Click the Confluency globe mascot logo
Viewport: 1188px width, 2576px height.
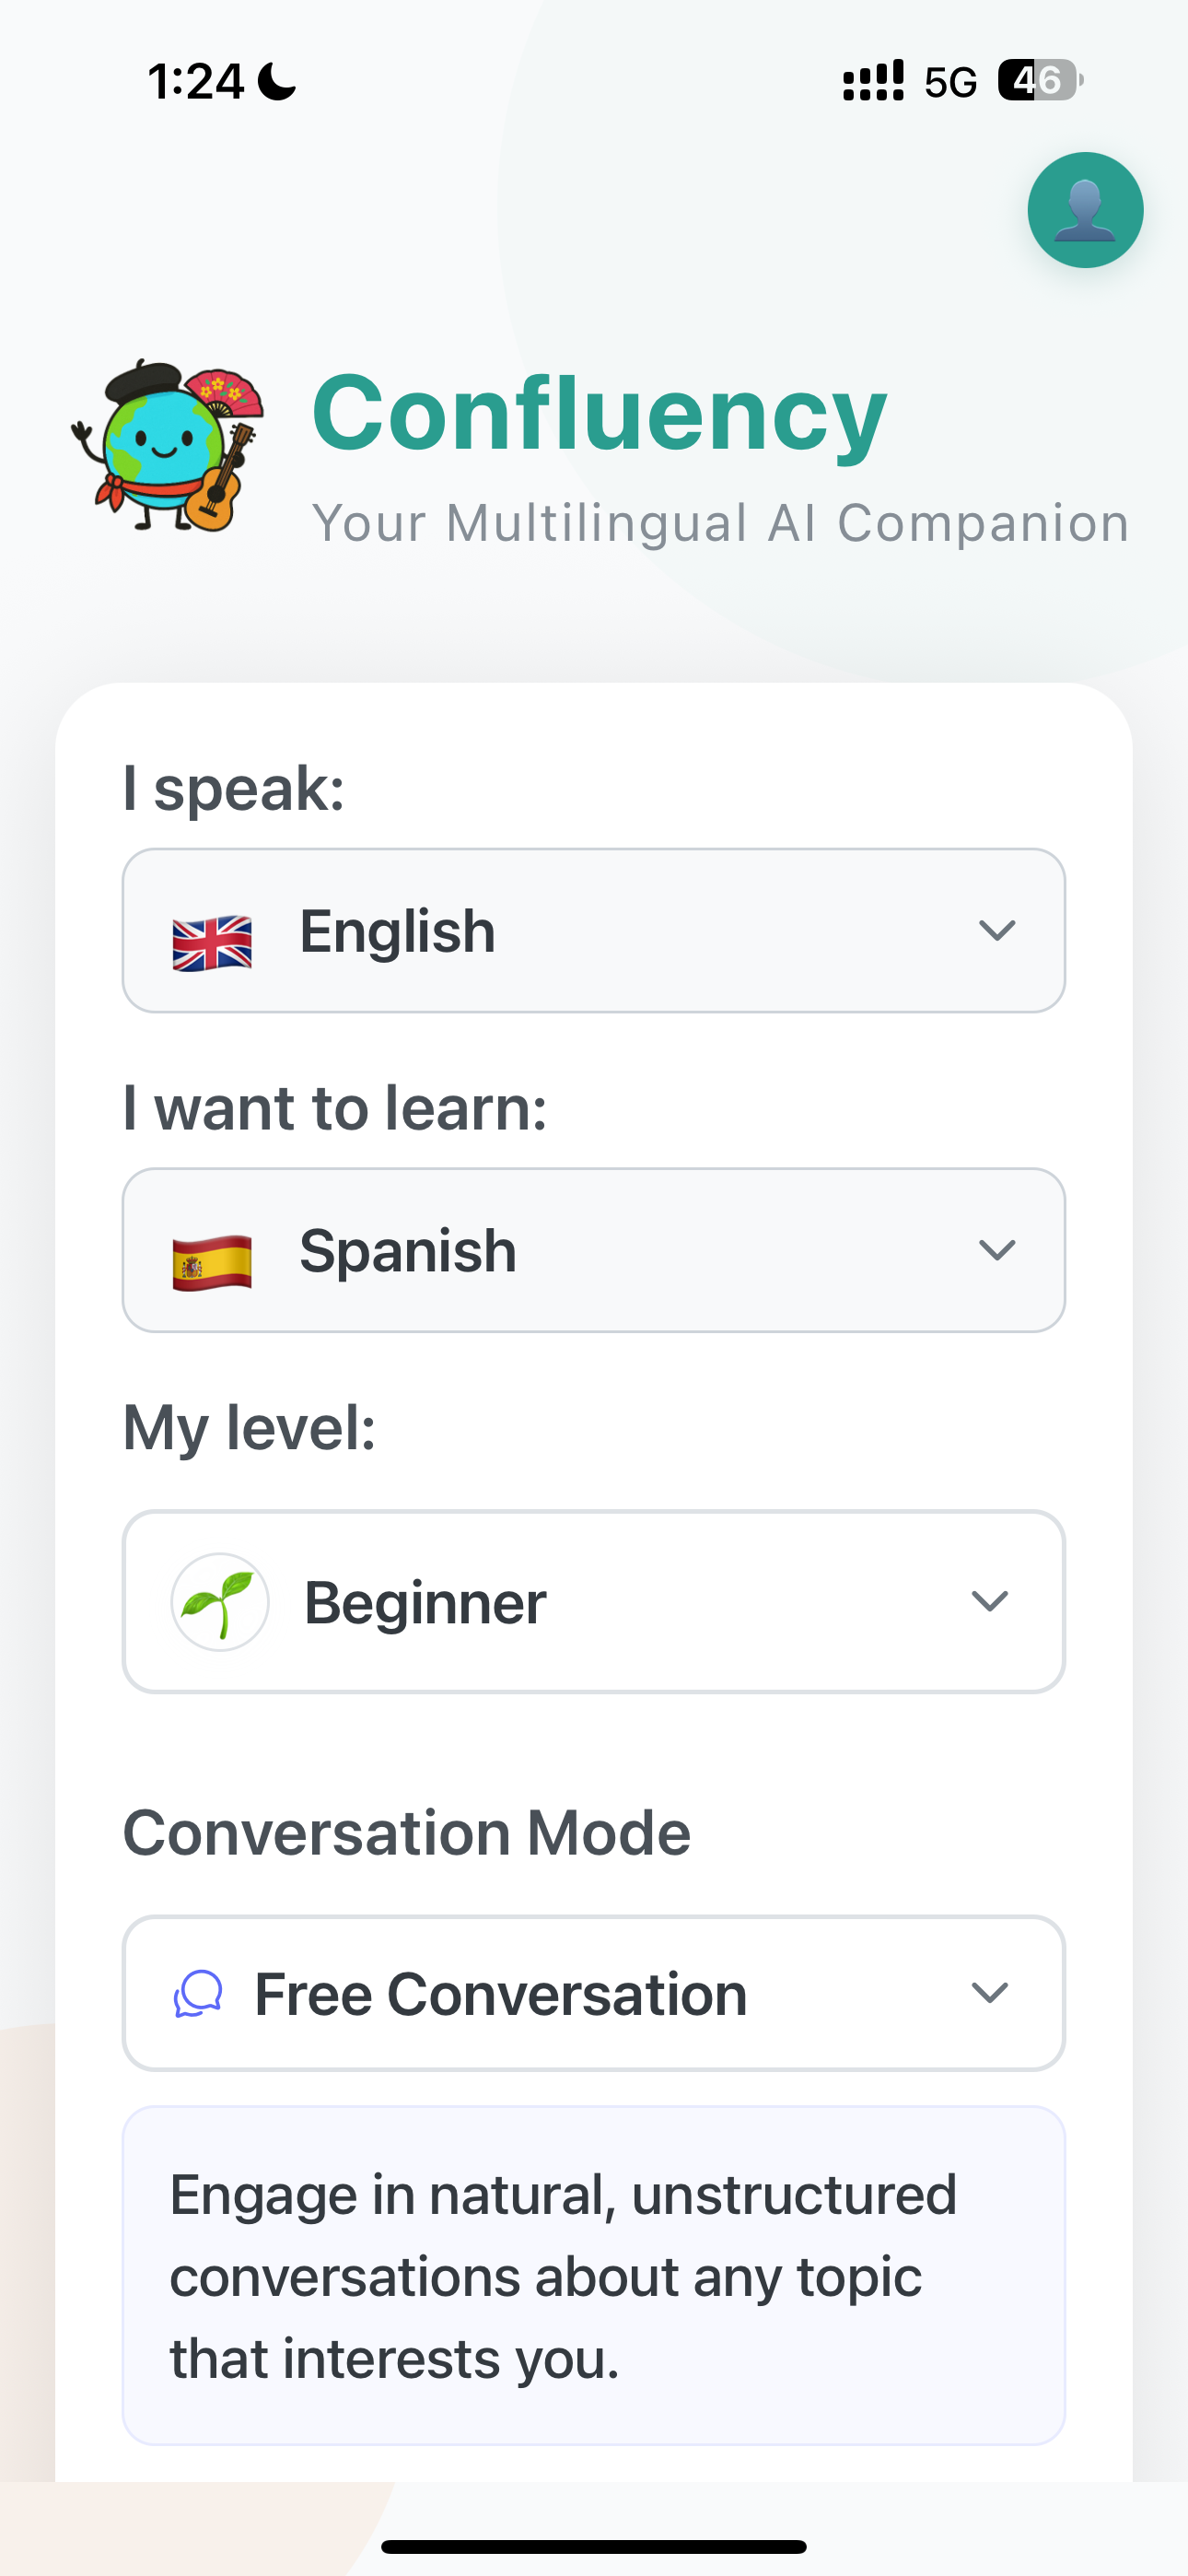coord(165,448)
